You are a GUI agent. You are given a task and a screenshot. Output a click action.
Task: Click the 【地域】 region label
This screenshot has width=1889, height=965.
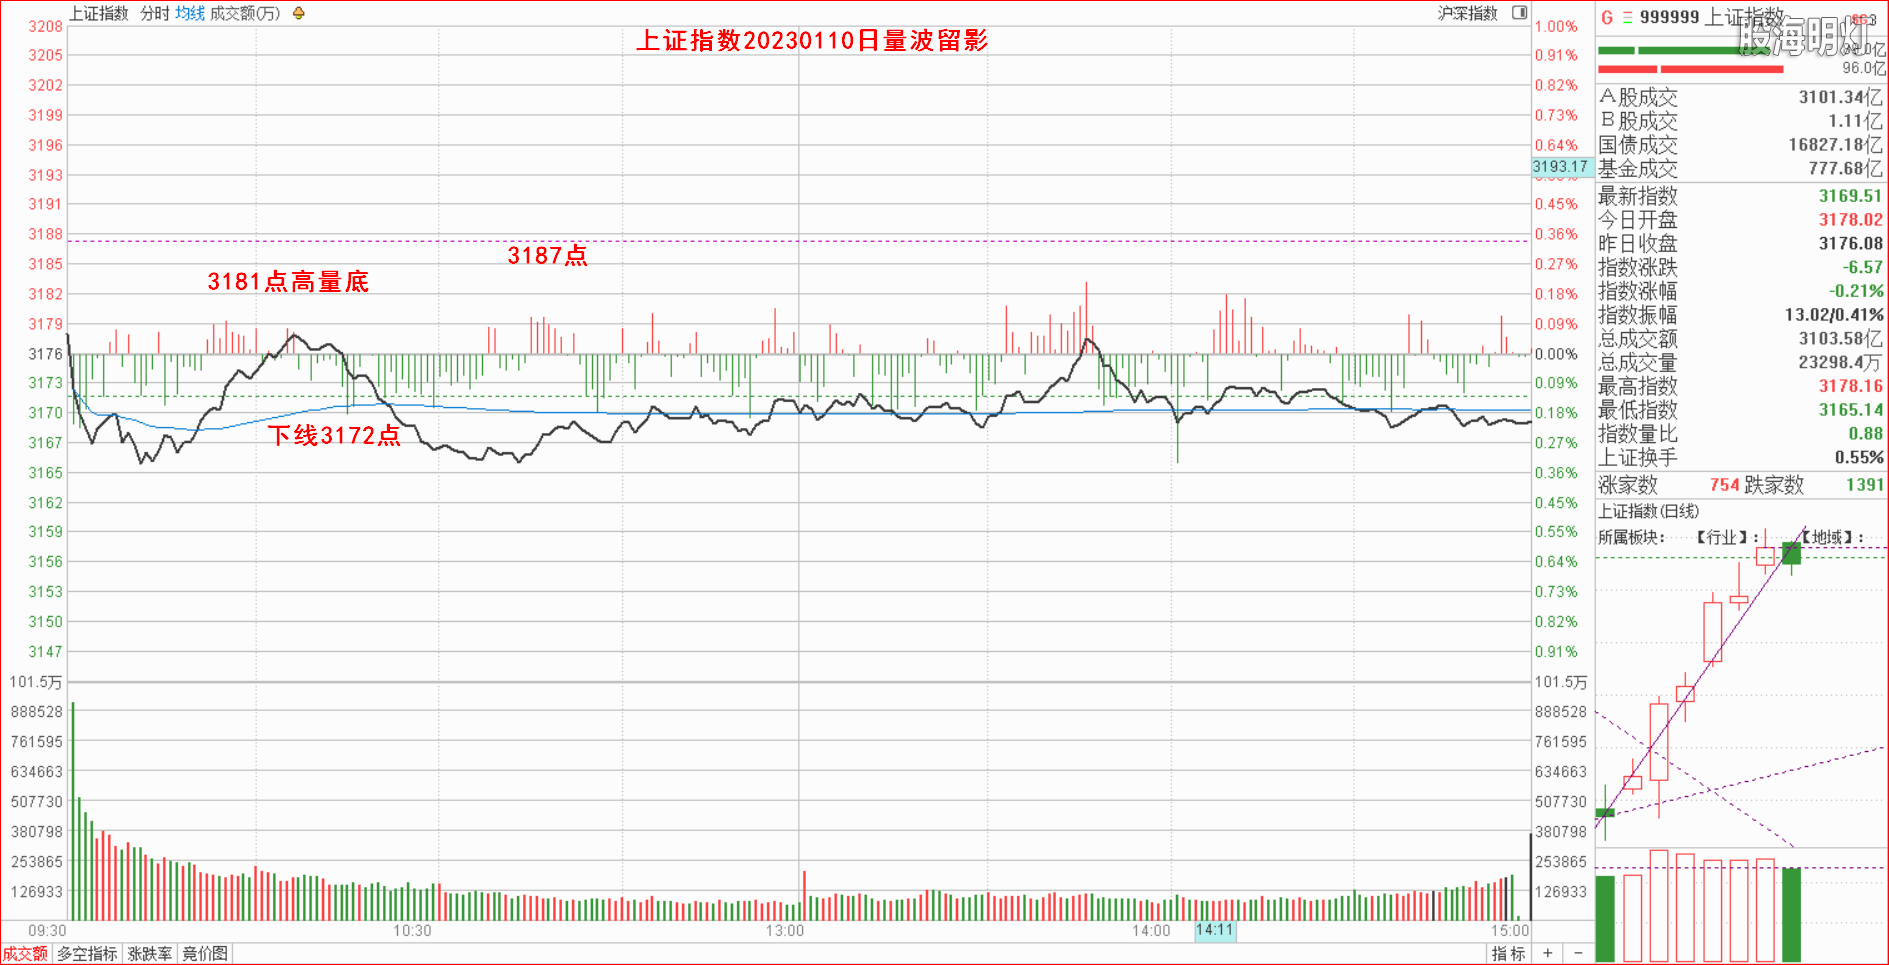pyautogui.click(x=1828, y=537)
